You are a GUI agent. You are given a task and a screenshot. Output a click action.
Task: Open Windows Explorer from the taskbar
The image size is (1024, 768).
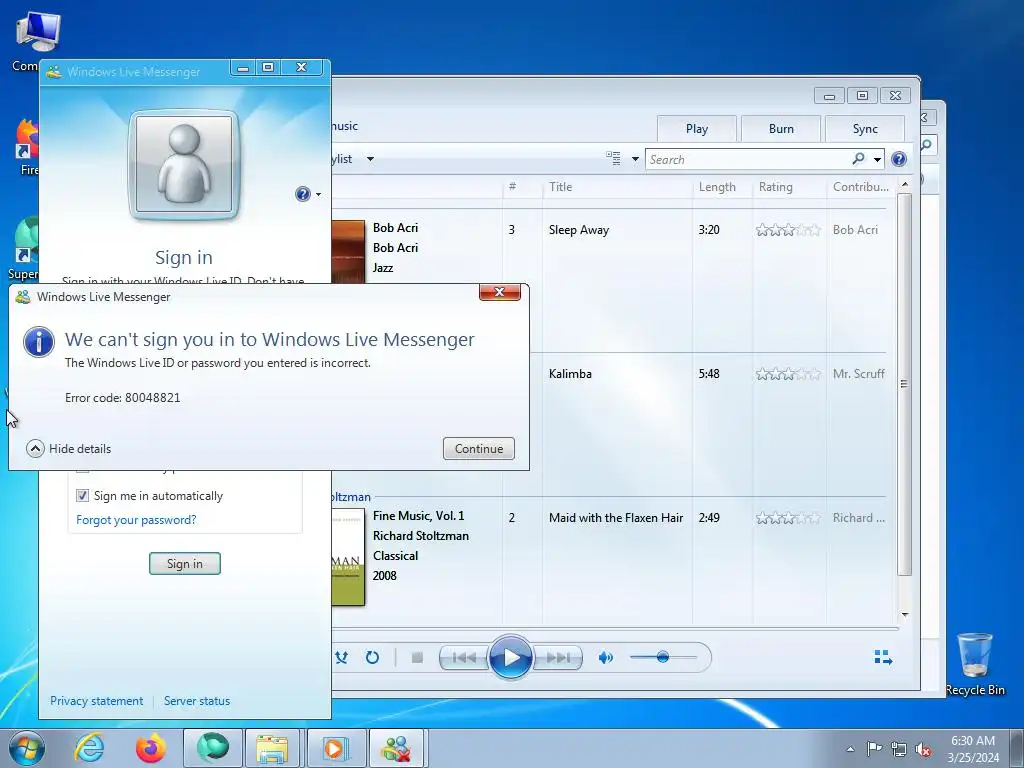tap(272, 748)
